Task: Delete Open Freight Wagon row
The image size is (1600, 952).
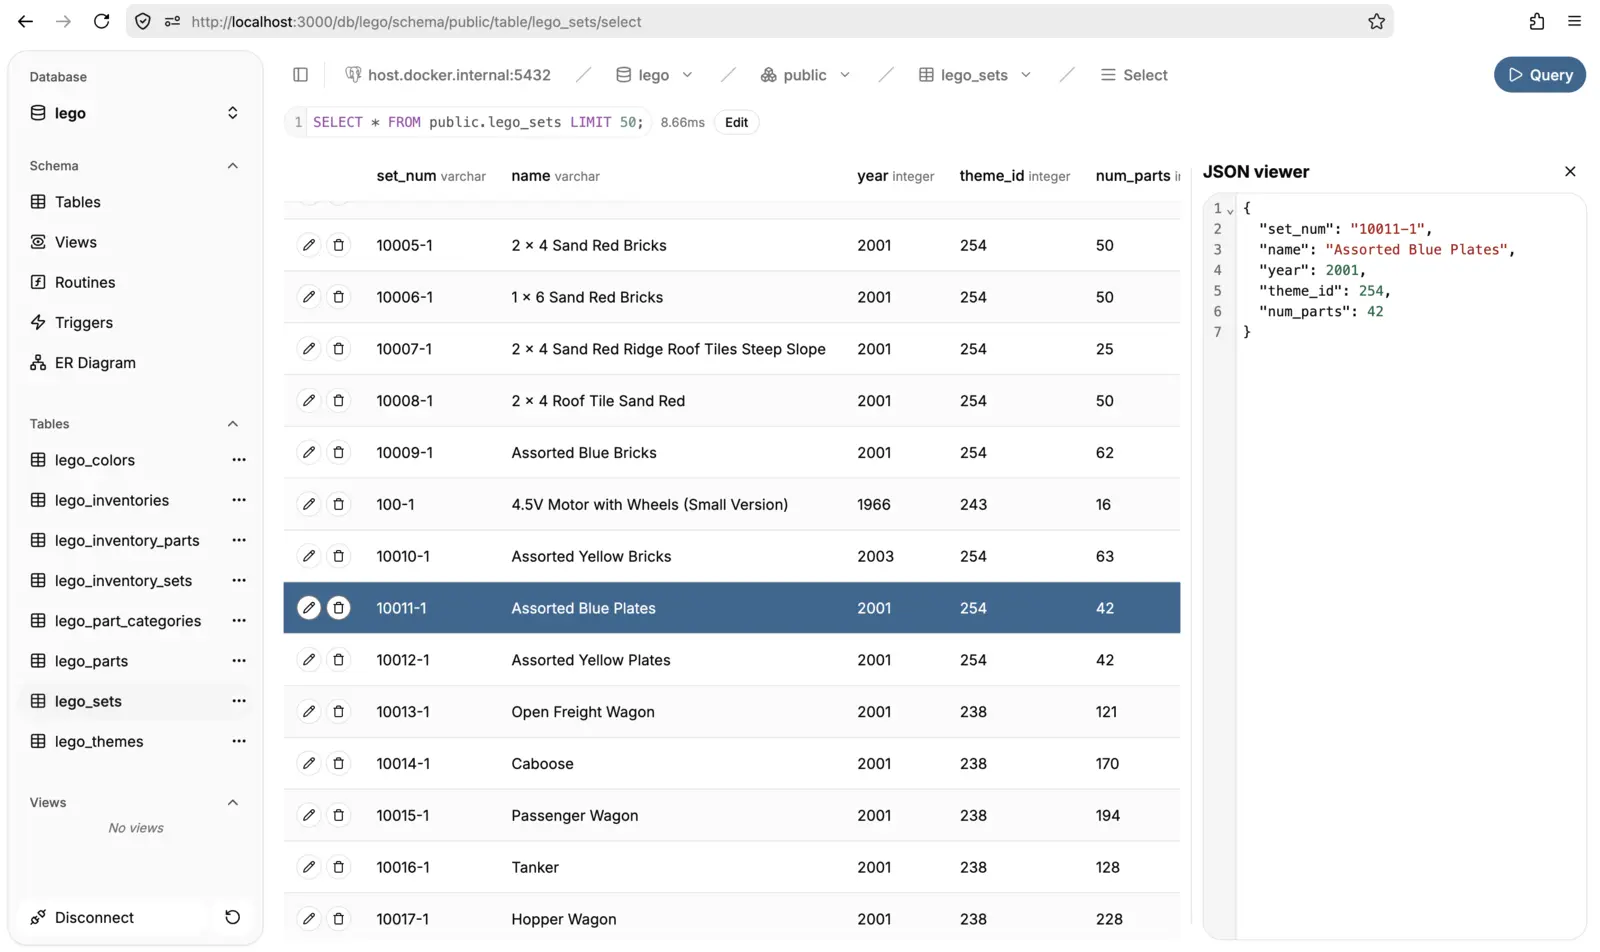Action: click(x=338, y=712)
